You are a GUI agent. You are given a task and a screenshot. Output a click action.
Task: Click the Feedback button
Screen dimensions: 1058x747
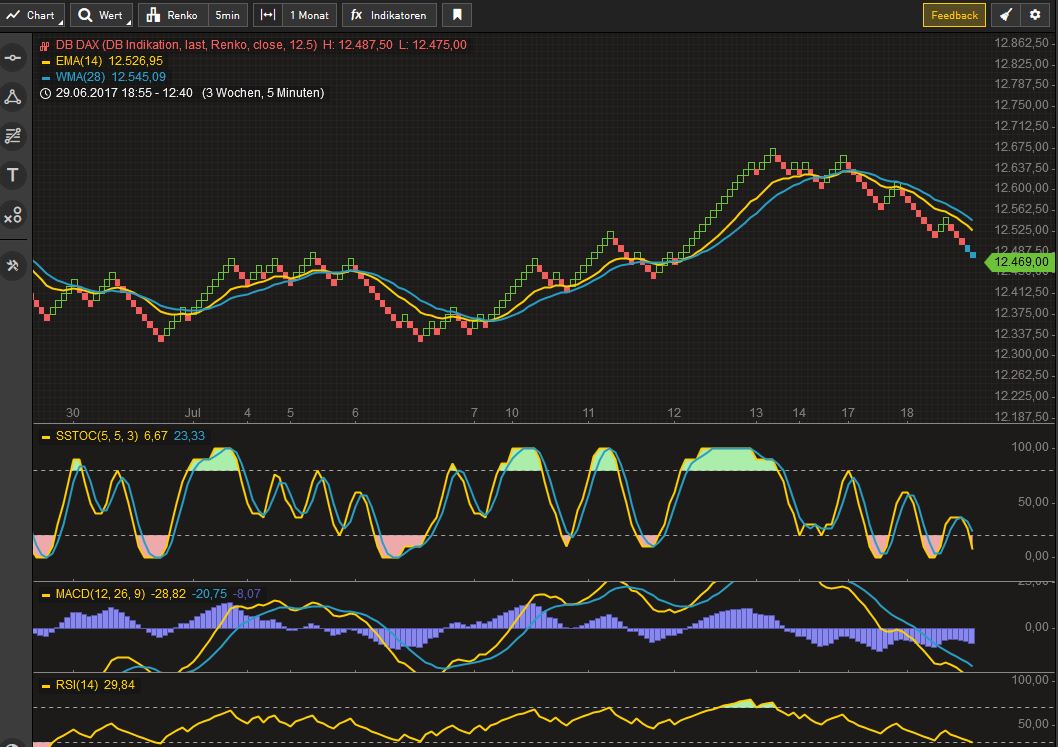click(952, 15)
